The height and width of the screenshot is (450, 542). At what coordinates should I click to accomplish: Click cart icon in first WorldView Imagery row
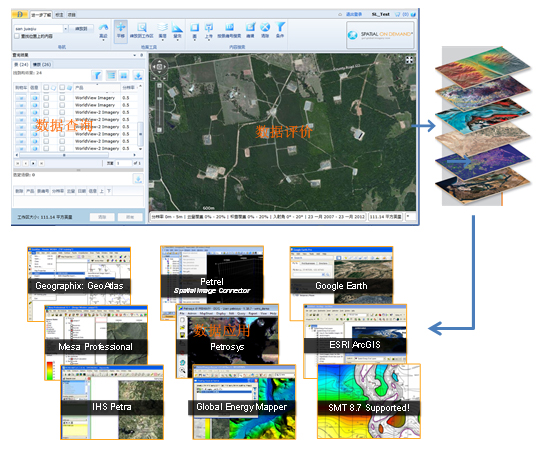click(x=21, y=98)
